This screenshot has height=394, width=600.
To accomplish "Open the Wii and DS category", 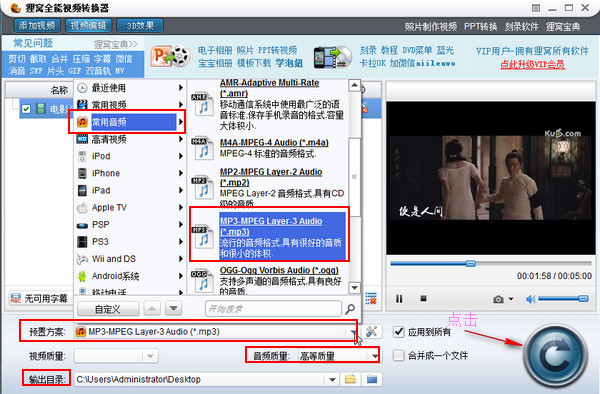I will point(130,259).
